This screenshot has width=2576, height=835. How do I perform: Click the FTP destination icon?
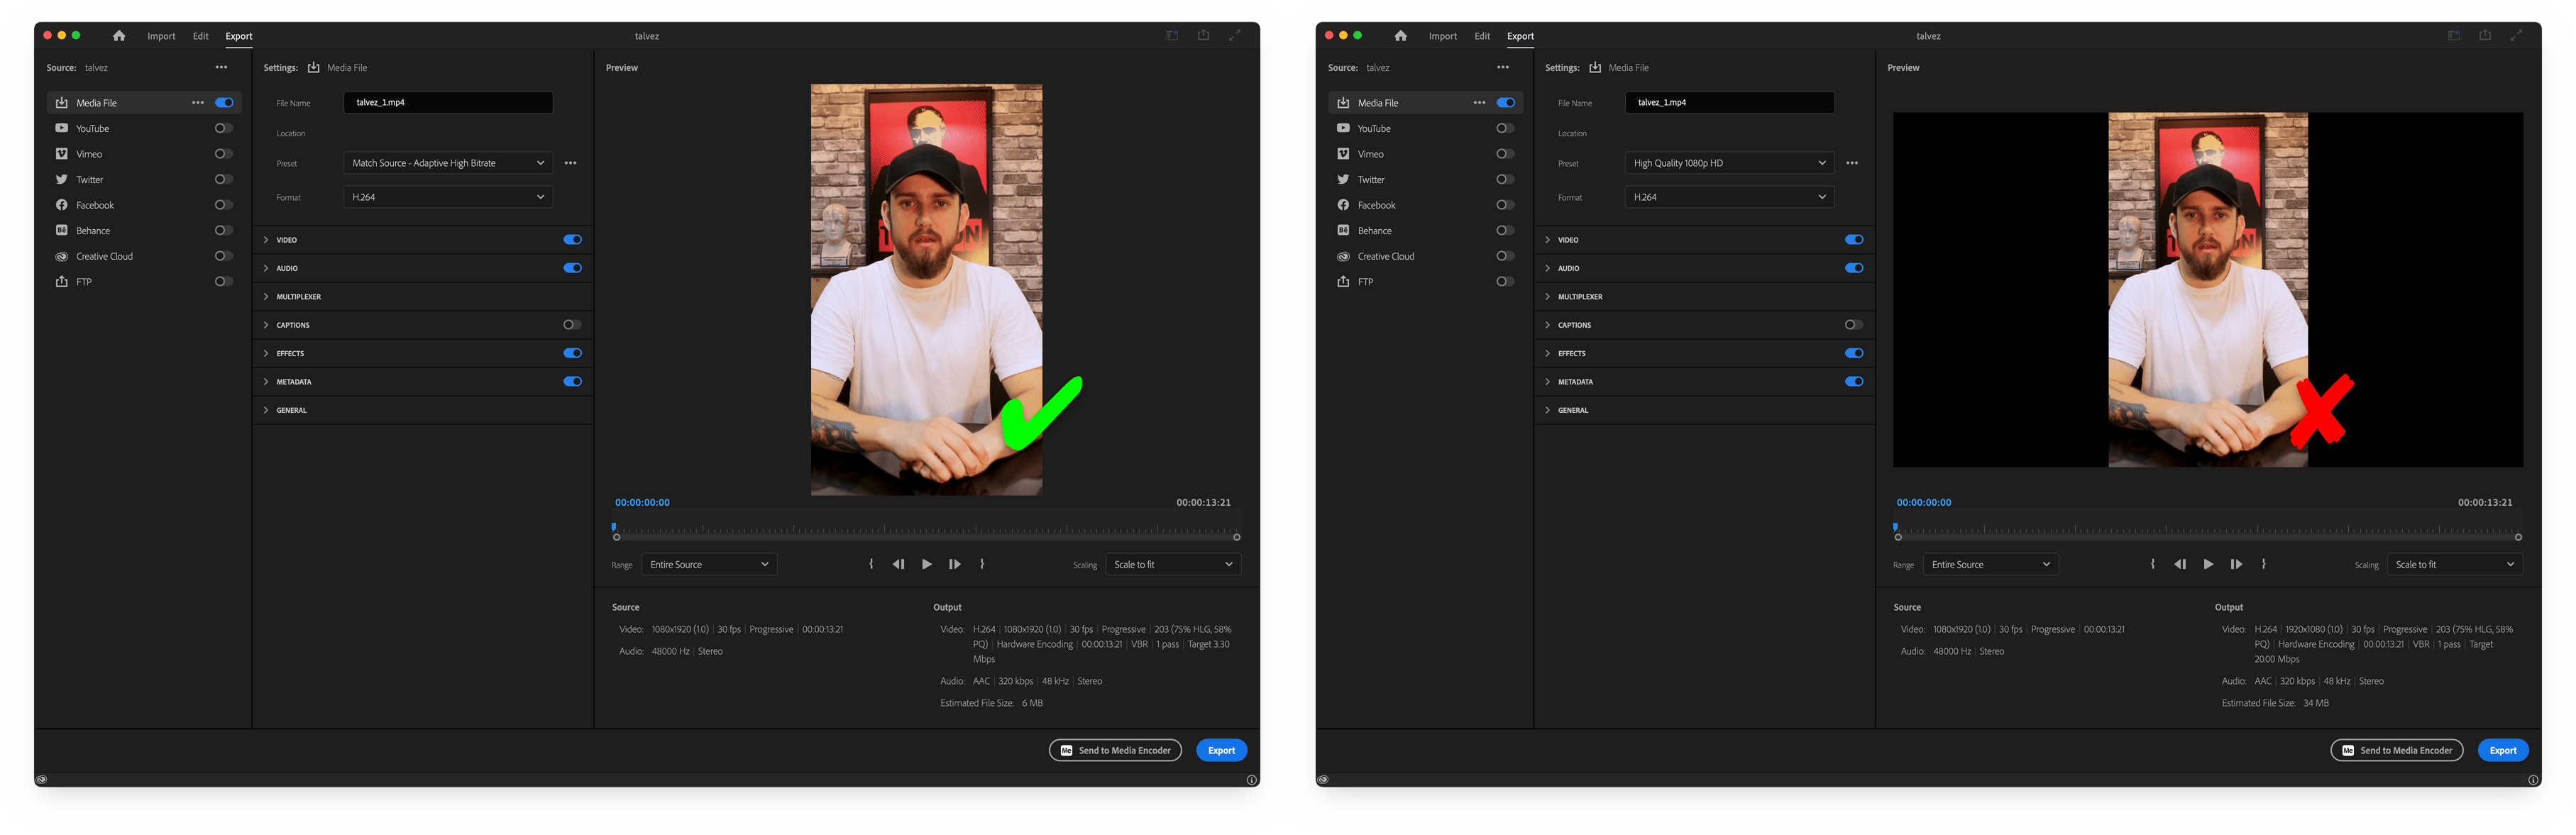pos(62,281)
